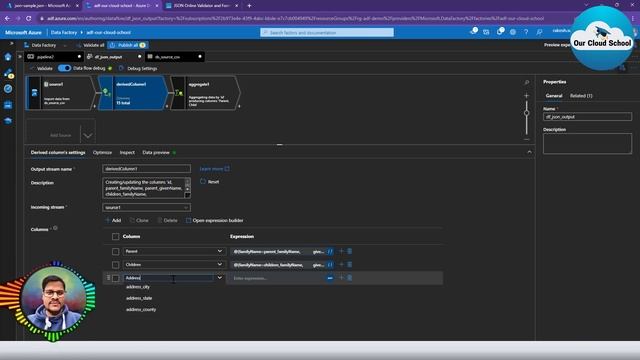Open the Derived column's settings tab
The image size is (640, 360).
tap(58, 152)
